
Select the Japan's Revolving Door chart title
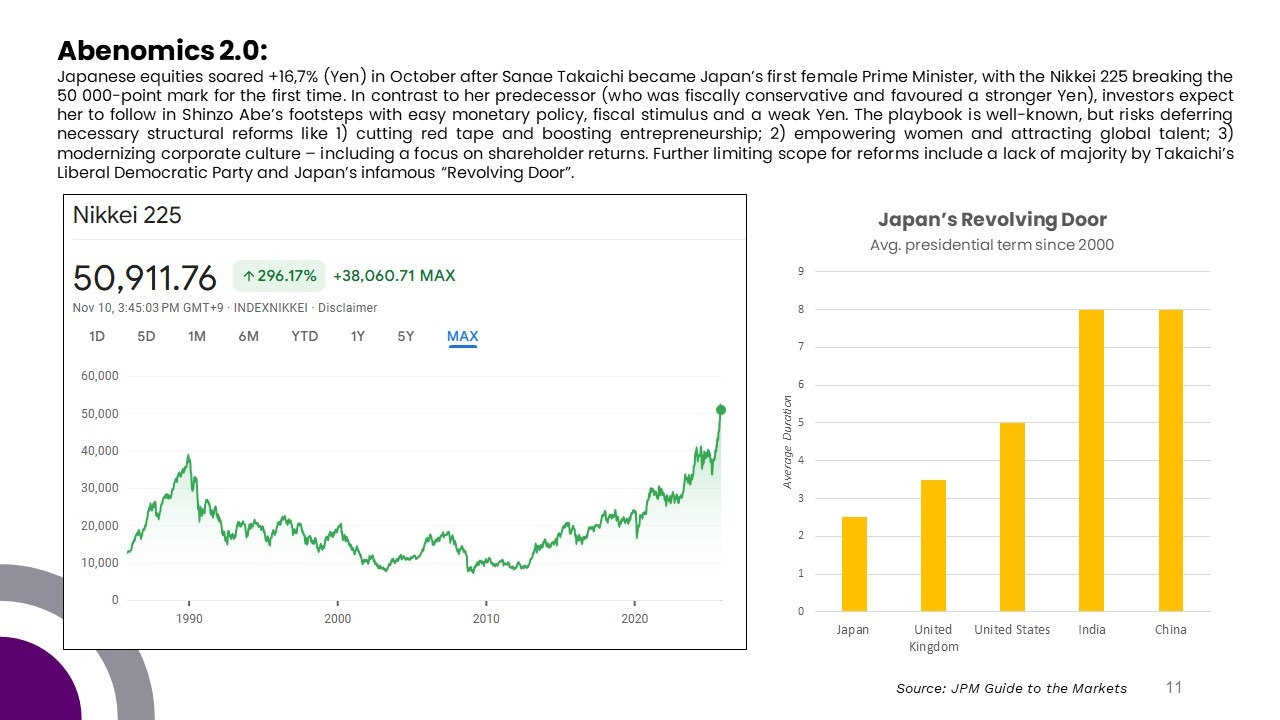[x=992, y=220]
